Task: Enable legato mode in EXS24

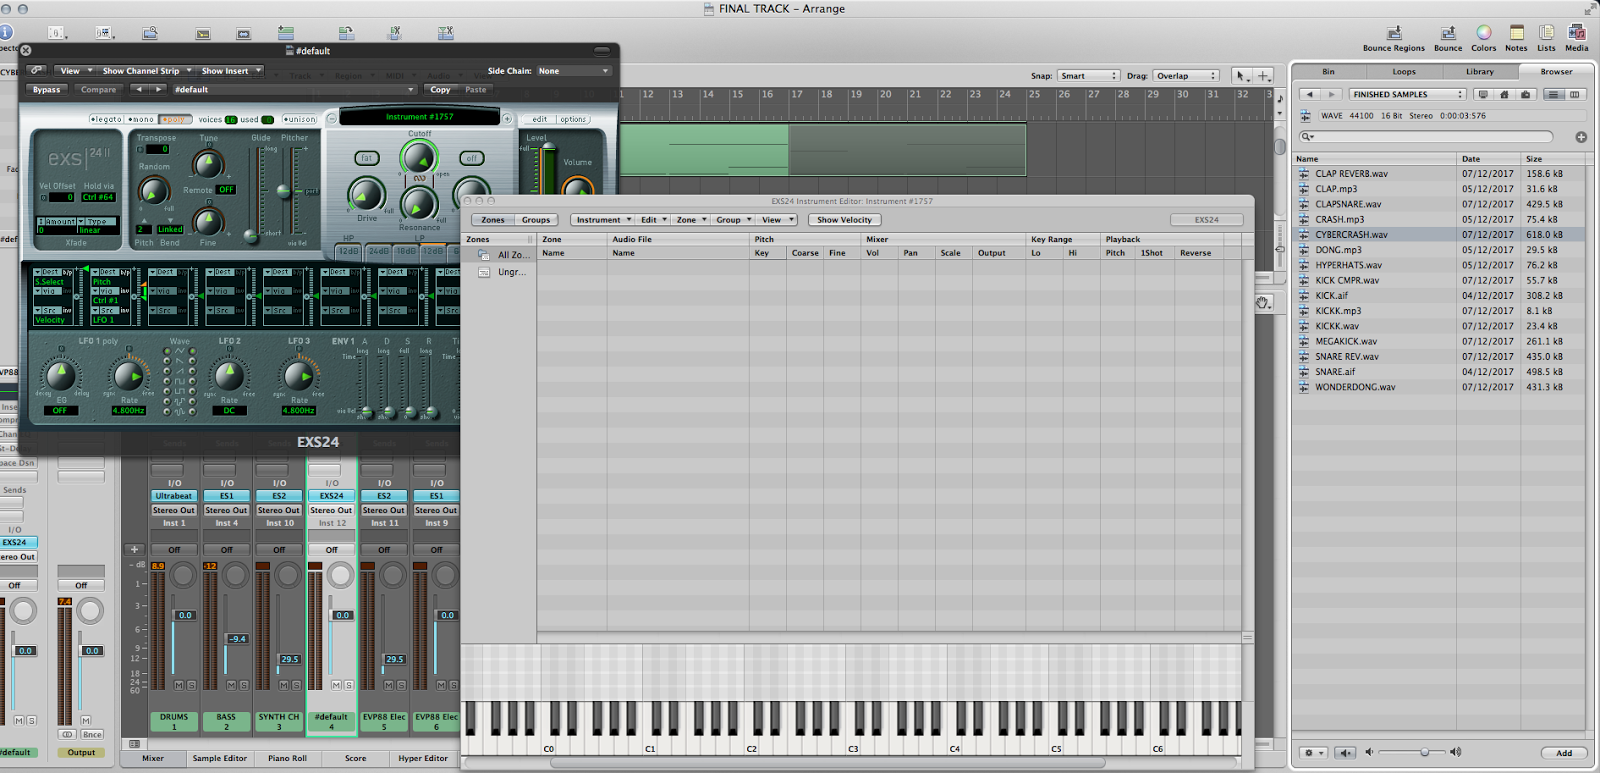Action: (x=106, y=119)
